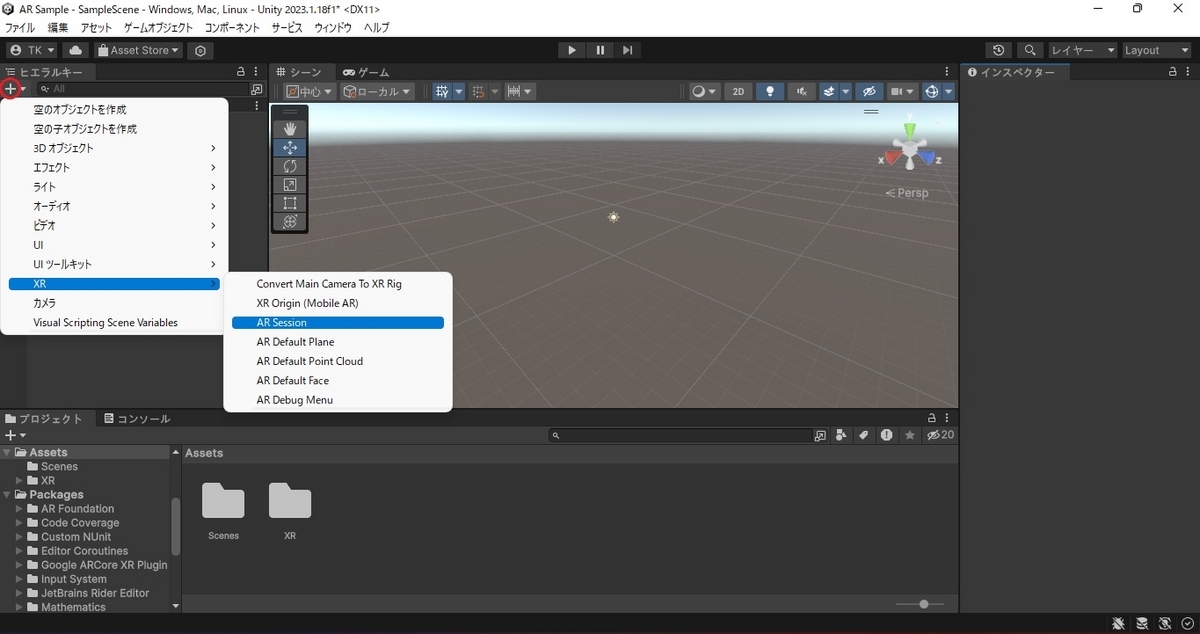Open the version control settings icon
This screenshot has width=1200, height=634.
(201, 50)
